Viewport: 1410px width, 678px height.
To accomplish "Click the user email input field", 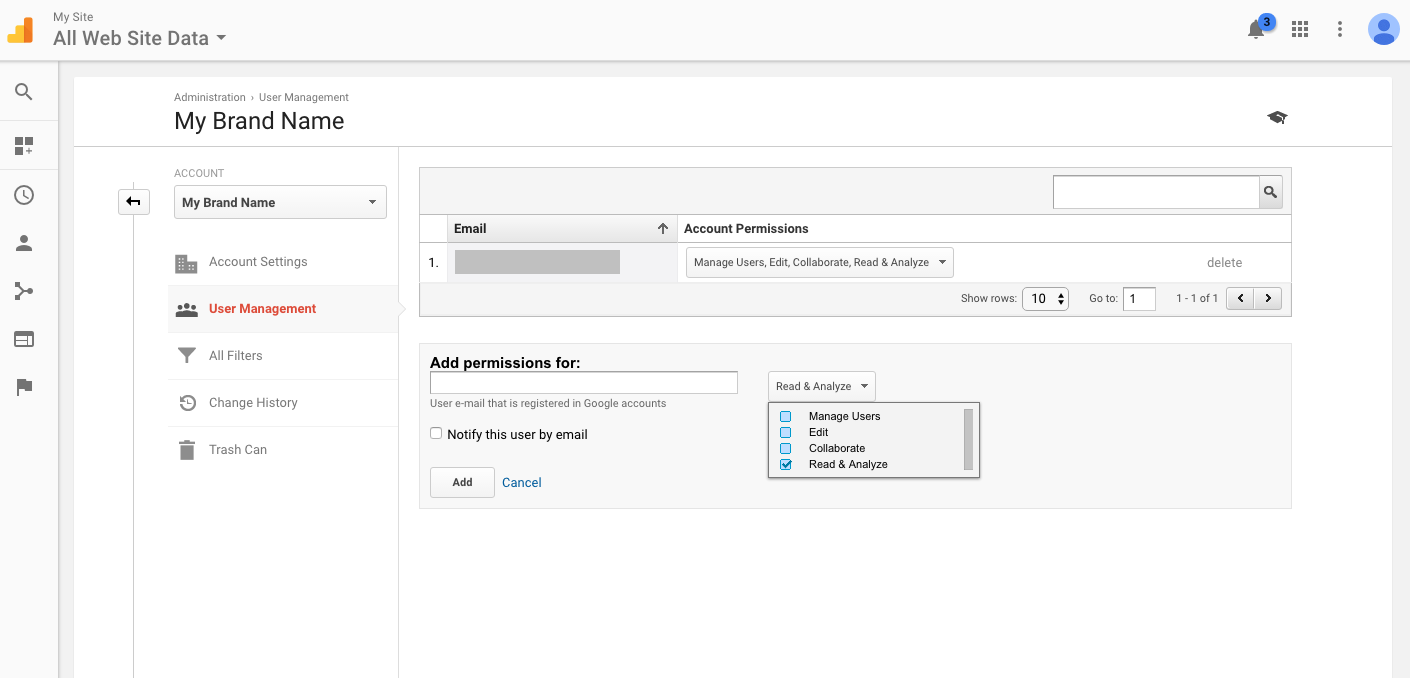I will 583,383.
